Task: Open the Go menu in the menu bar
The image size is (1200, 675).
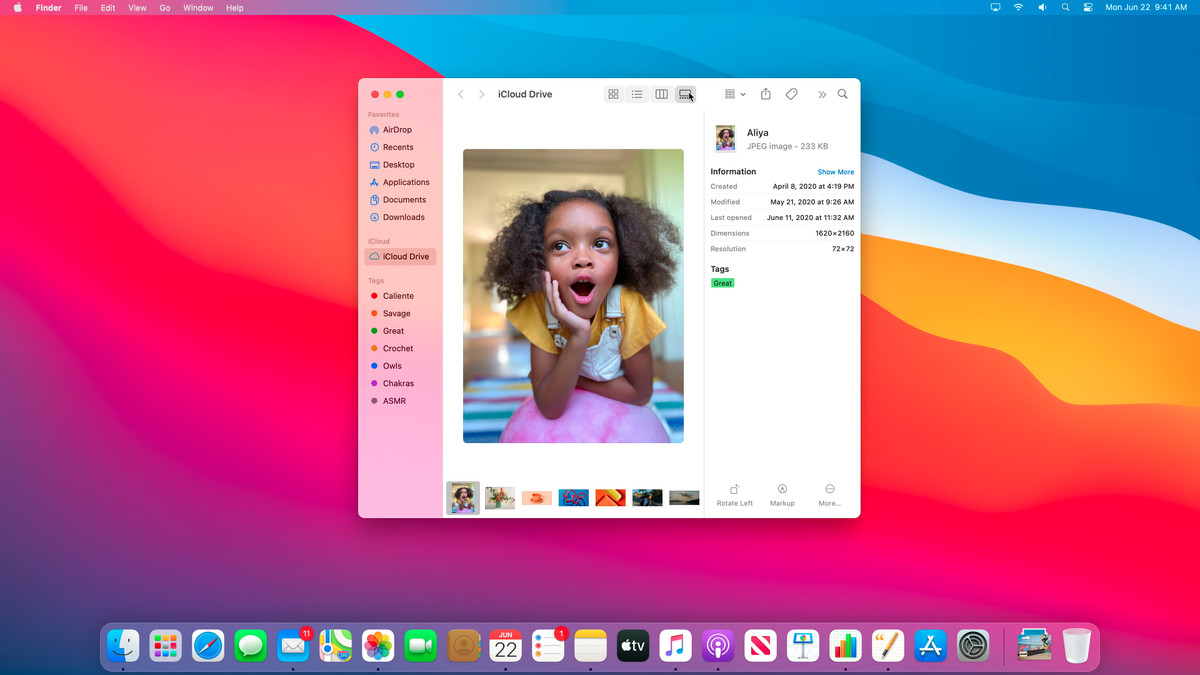Action: (164, 7)
